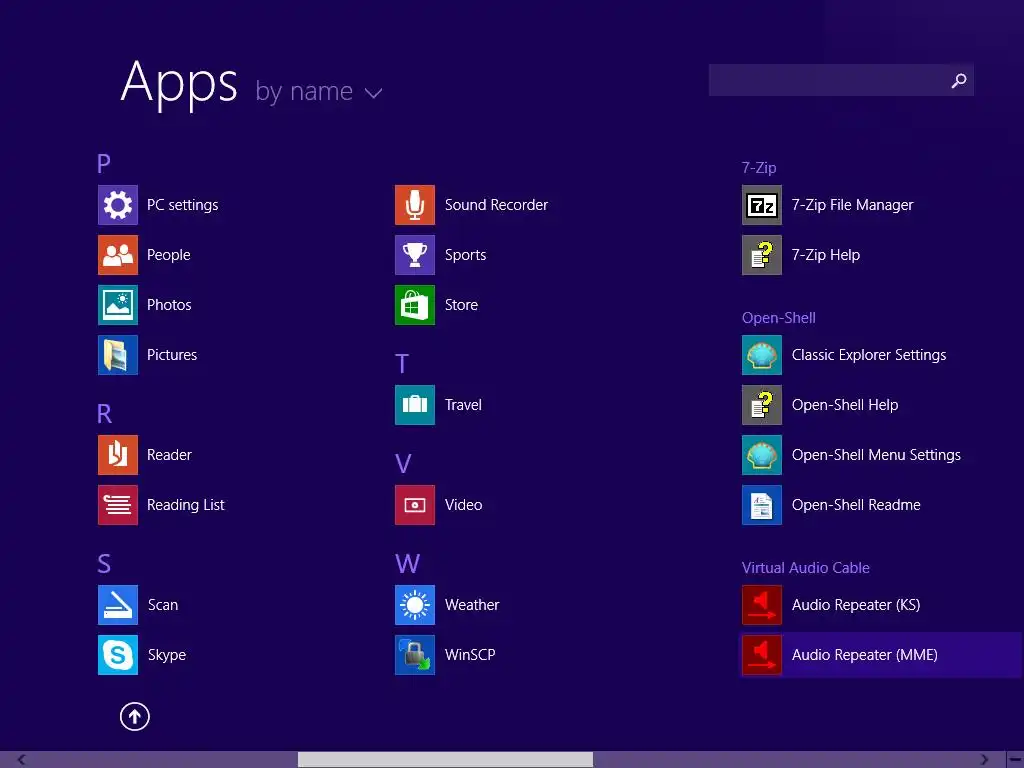
Task: Open the PC settings gear icon
Action: point(118,205)
